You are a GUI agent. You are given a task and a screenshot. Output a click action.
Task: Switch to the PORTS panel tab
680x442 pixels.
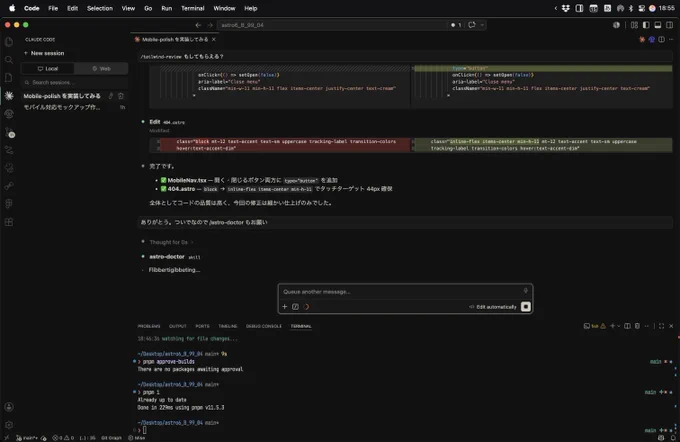pos(202,326)
